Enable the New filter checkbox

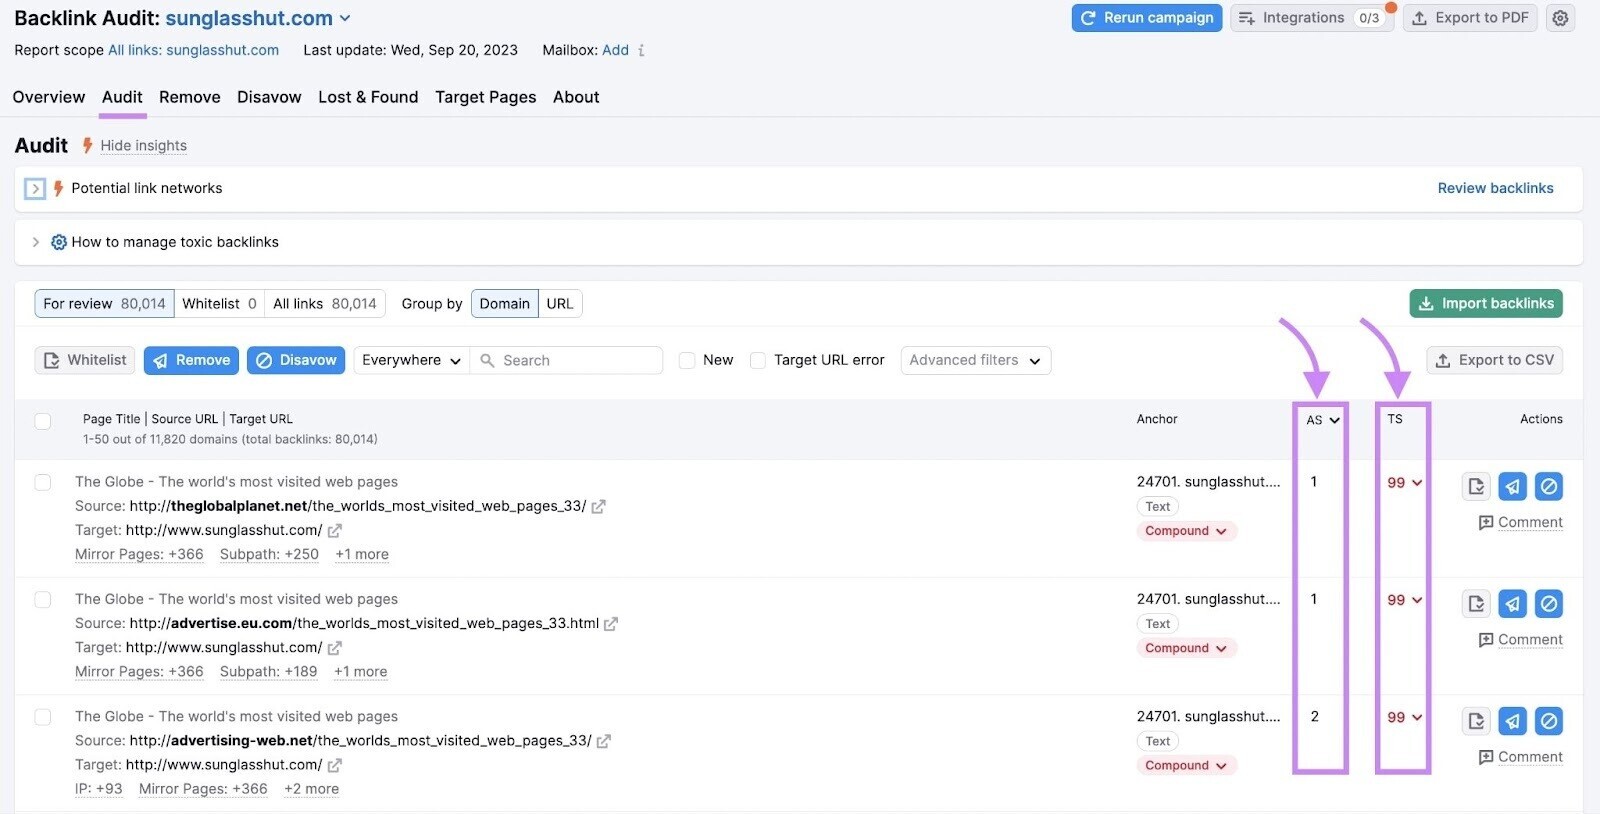pos(687,360)
